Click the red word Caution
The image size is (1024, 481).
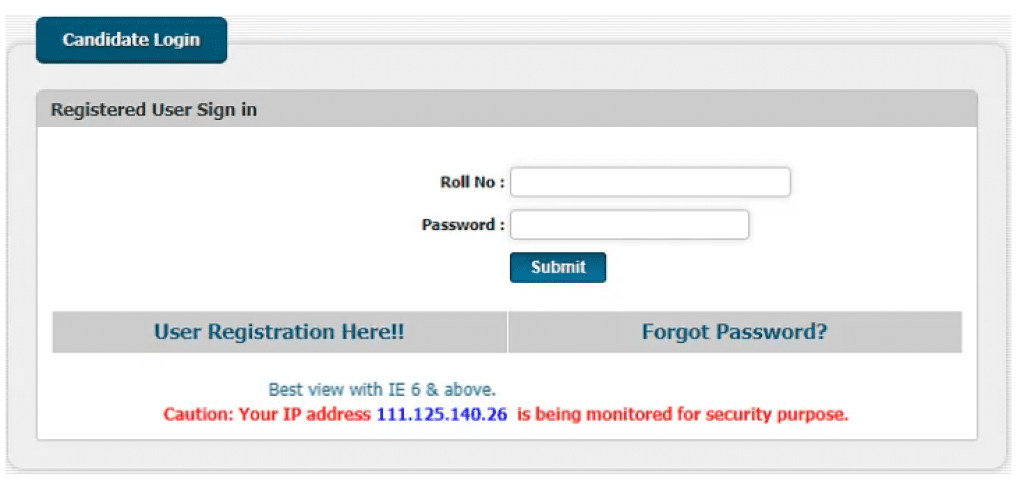pyautogui.click(x=198, y=414)
